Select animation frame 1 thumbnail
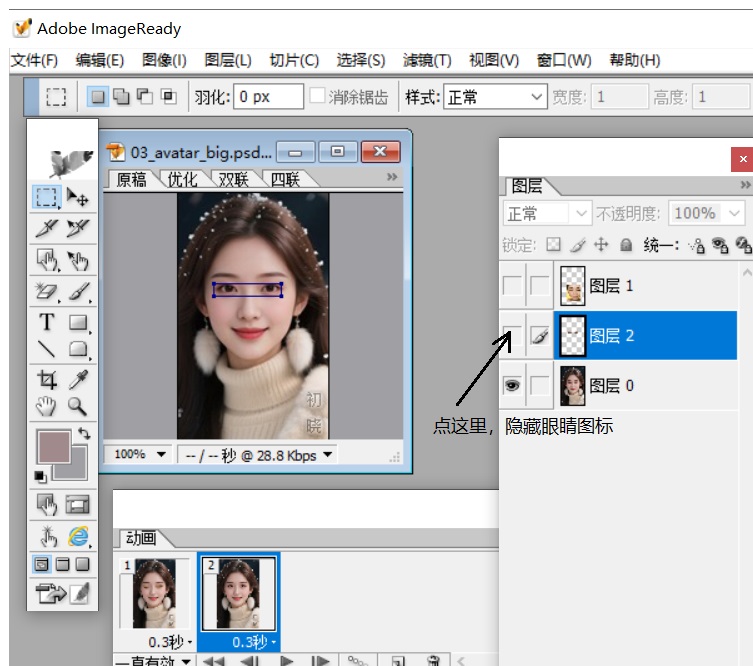This screenshot has width=753, height=666. point(153,593)
